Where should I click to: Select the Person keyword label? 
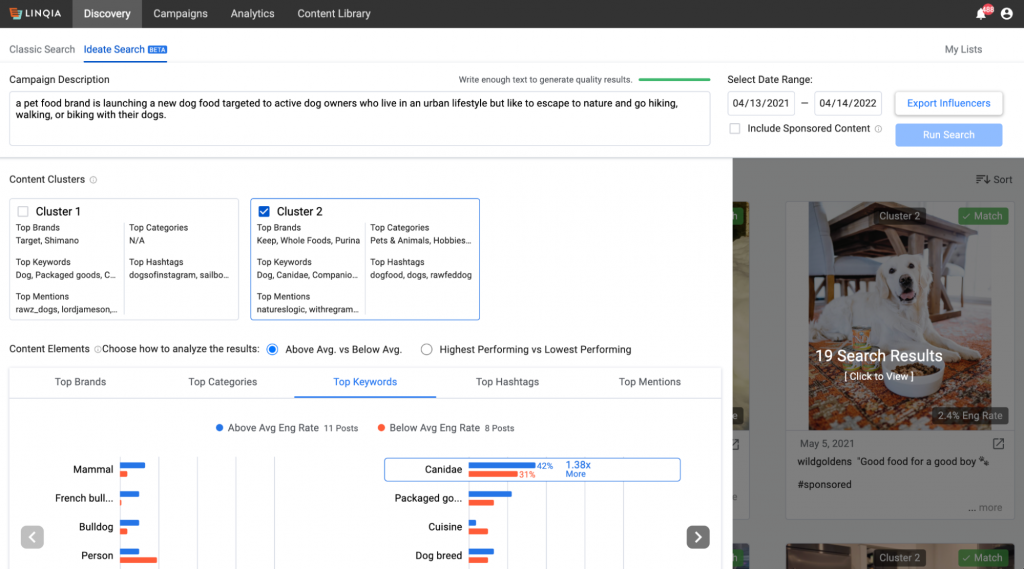(97, 556)
